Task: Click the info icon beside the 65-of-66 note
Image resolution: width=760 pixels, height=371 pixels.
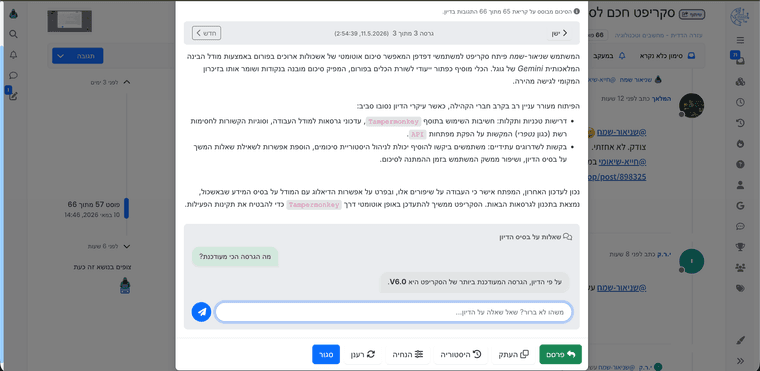Action: (x=576, y=11)
